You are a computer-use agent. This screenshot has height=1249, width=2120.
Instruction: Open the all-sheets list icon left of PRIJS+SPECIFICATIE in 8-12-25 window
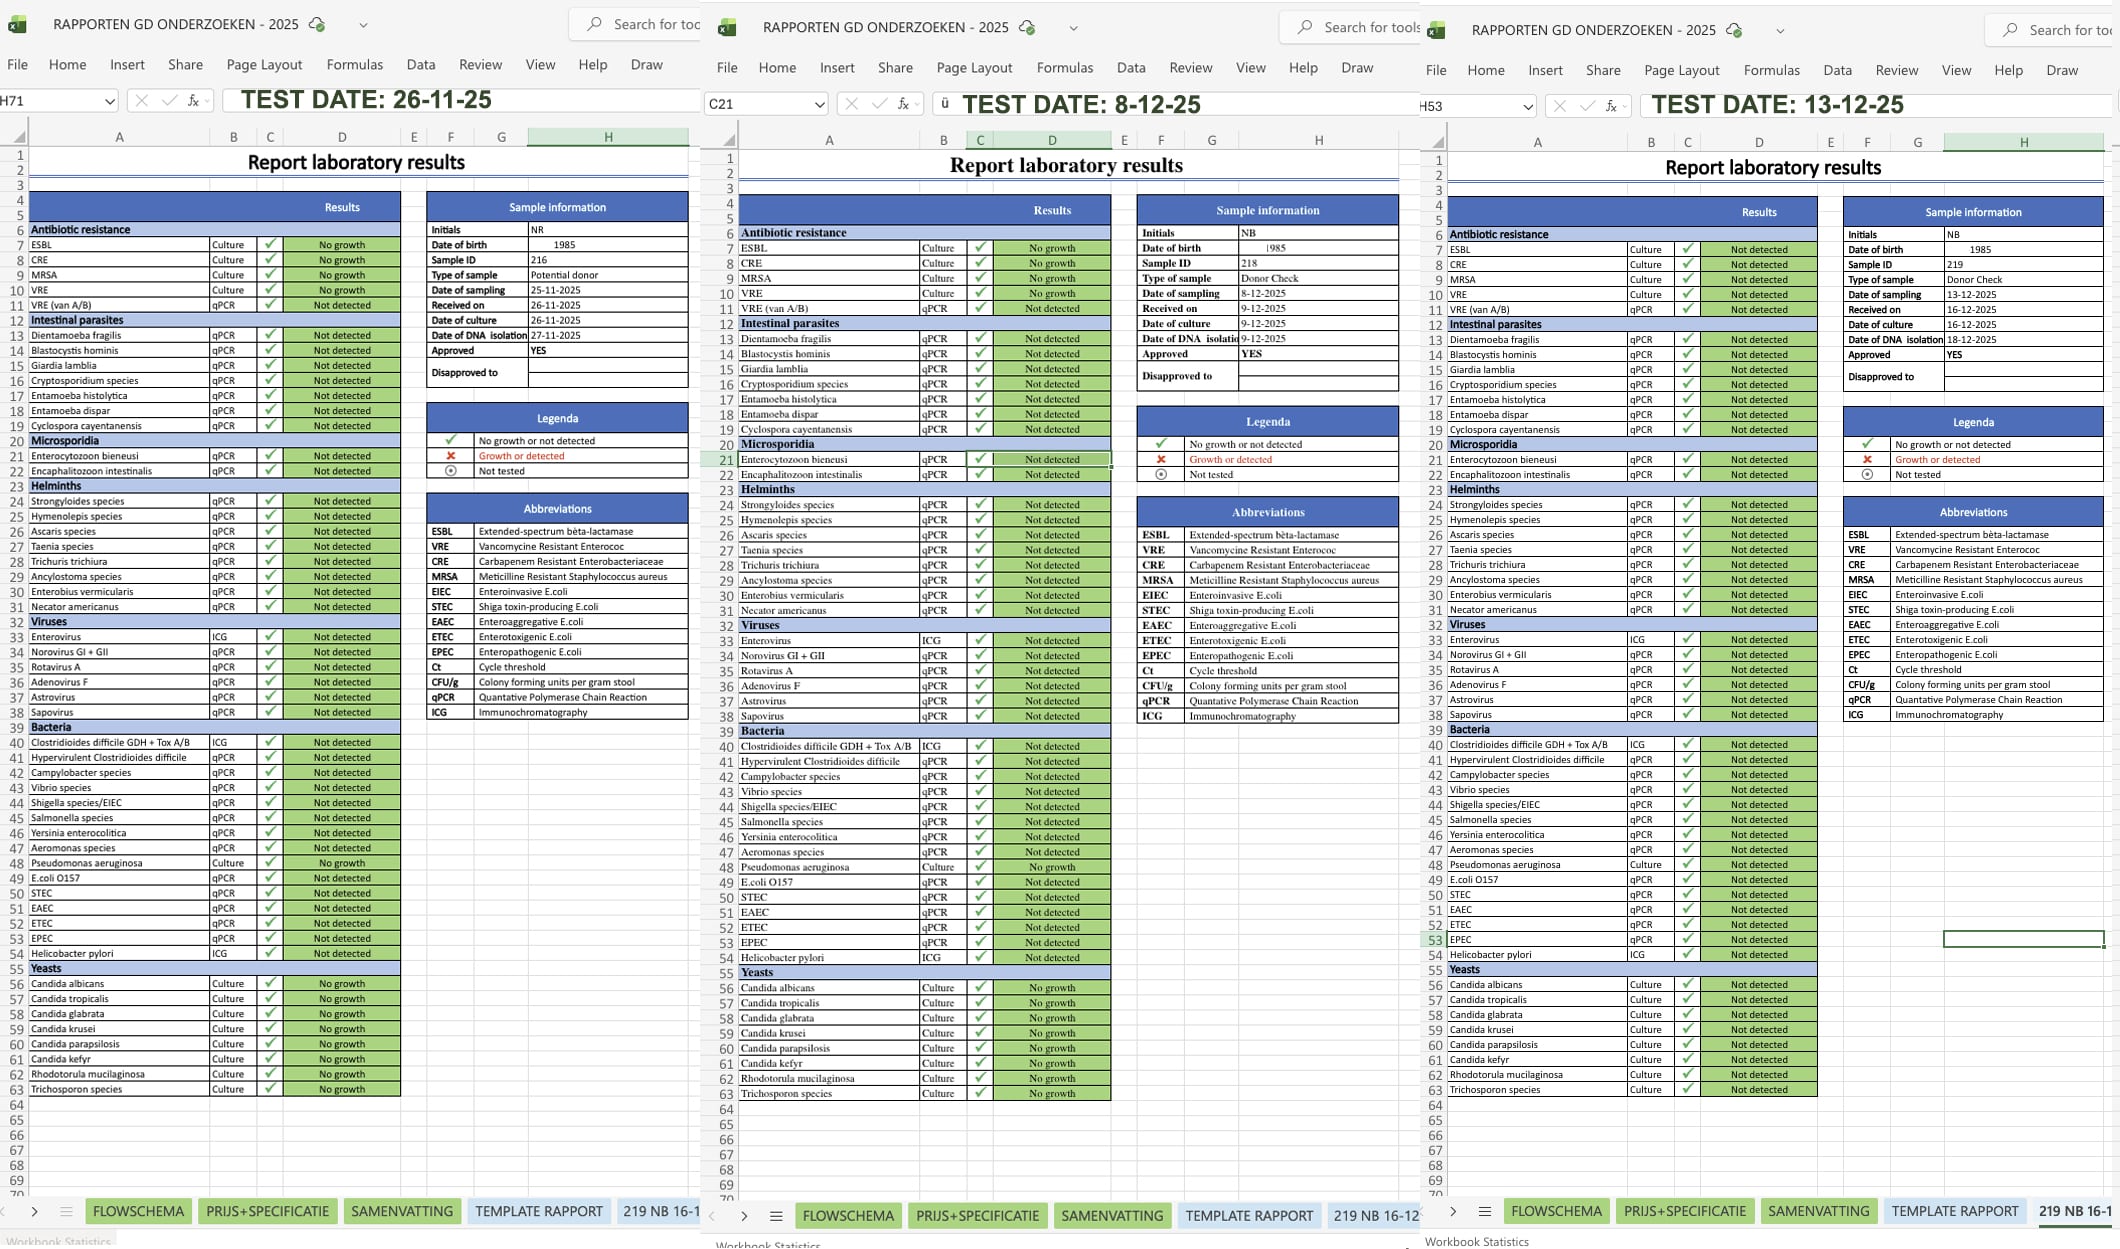(776, 1216)
